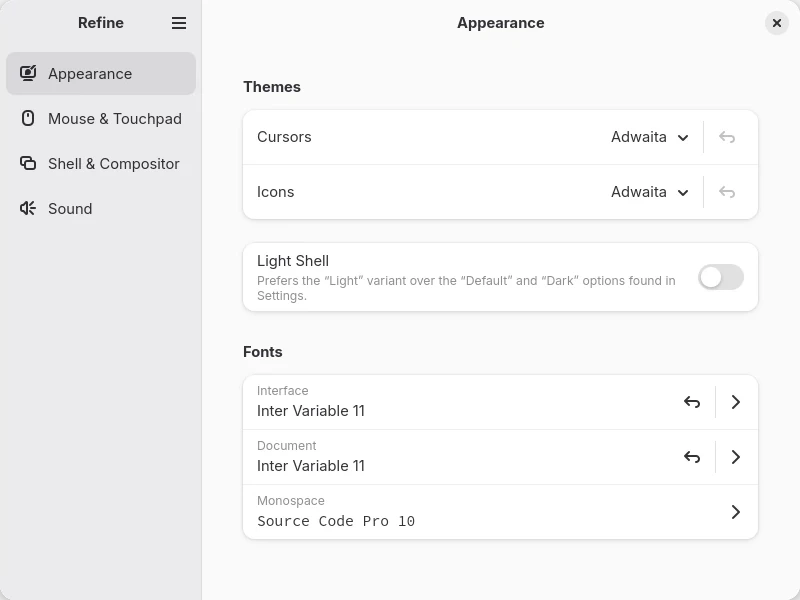This screenshot has width=800, height=600.
Task: Reset the Document font
Action: [691, 457]
